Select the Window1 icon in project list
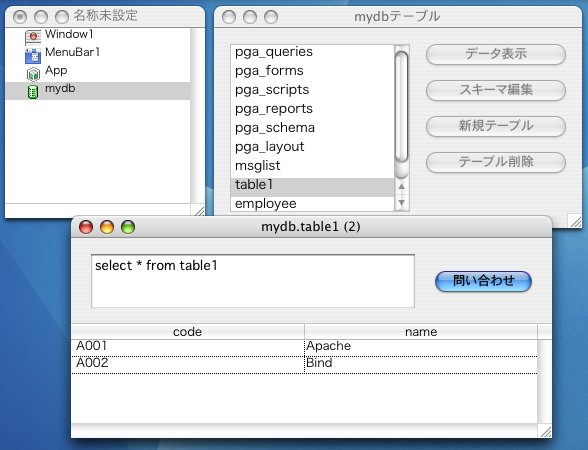The image size is (588, 450). click(33, 37)
